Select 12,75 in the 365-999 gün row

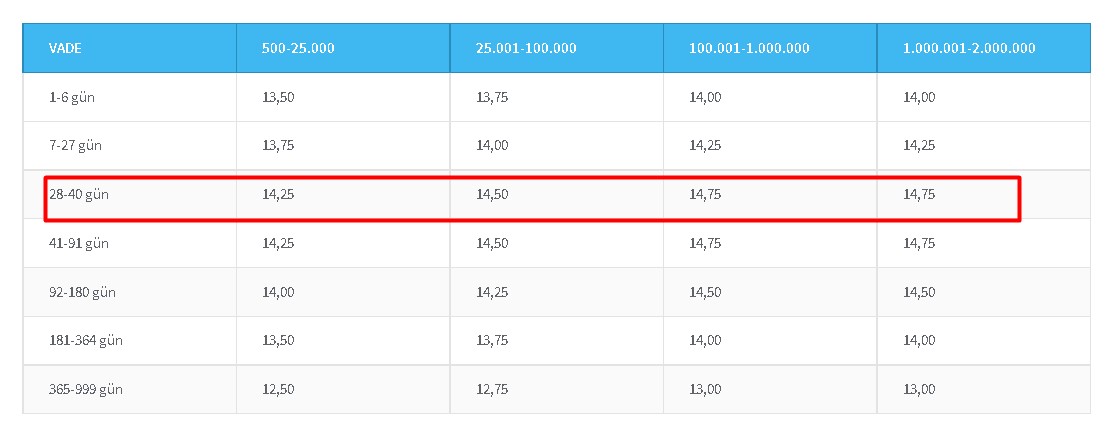pyautogui.click(x=492, y=389)
